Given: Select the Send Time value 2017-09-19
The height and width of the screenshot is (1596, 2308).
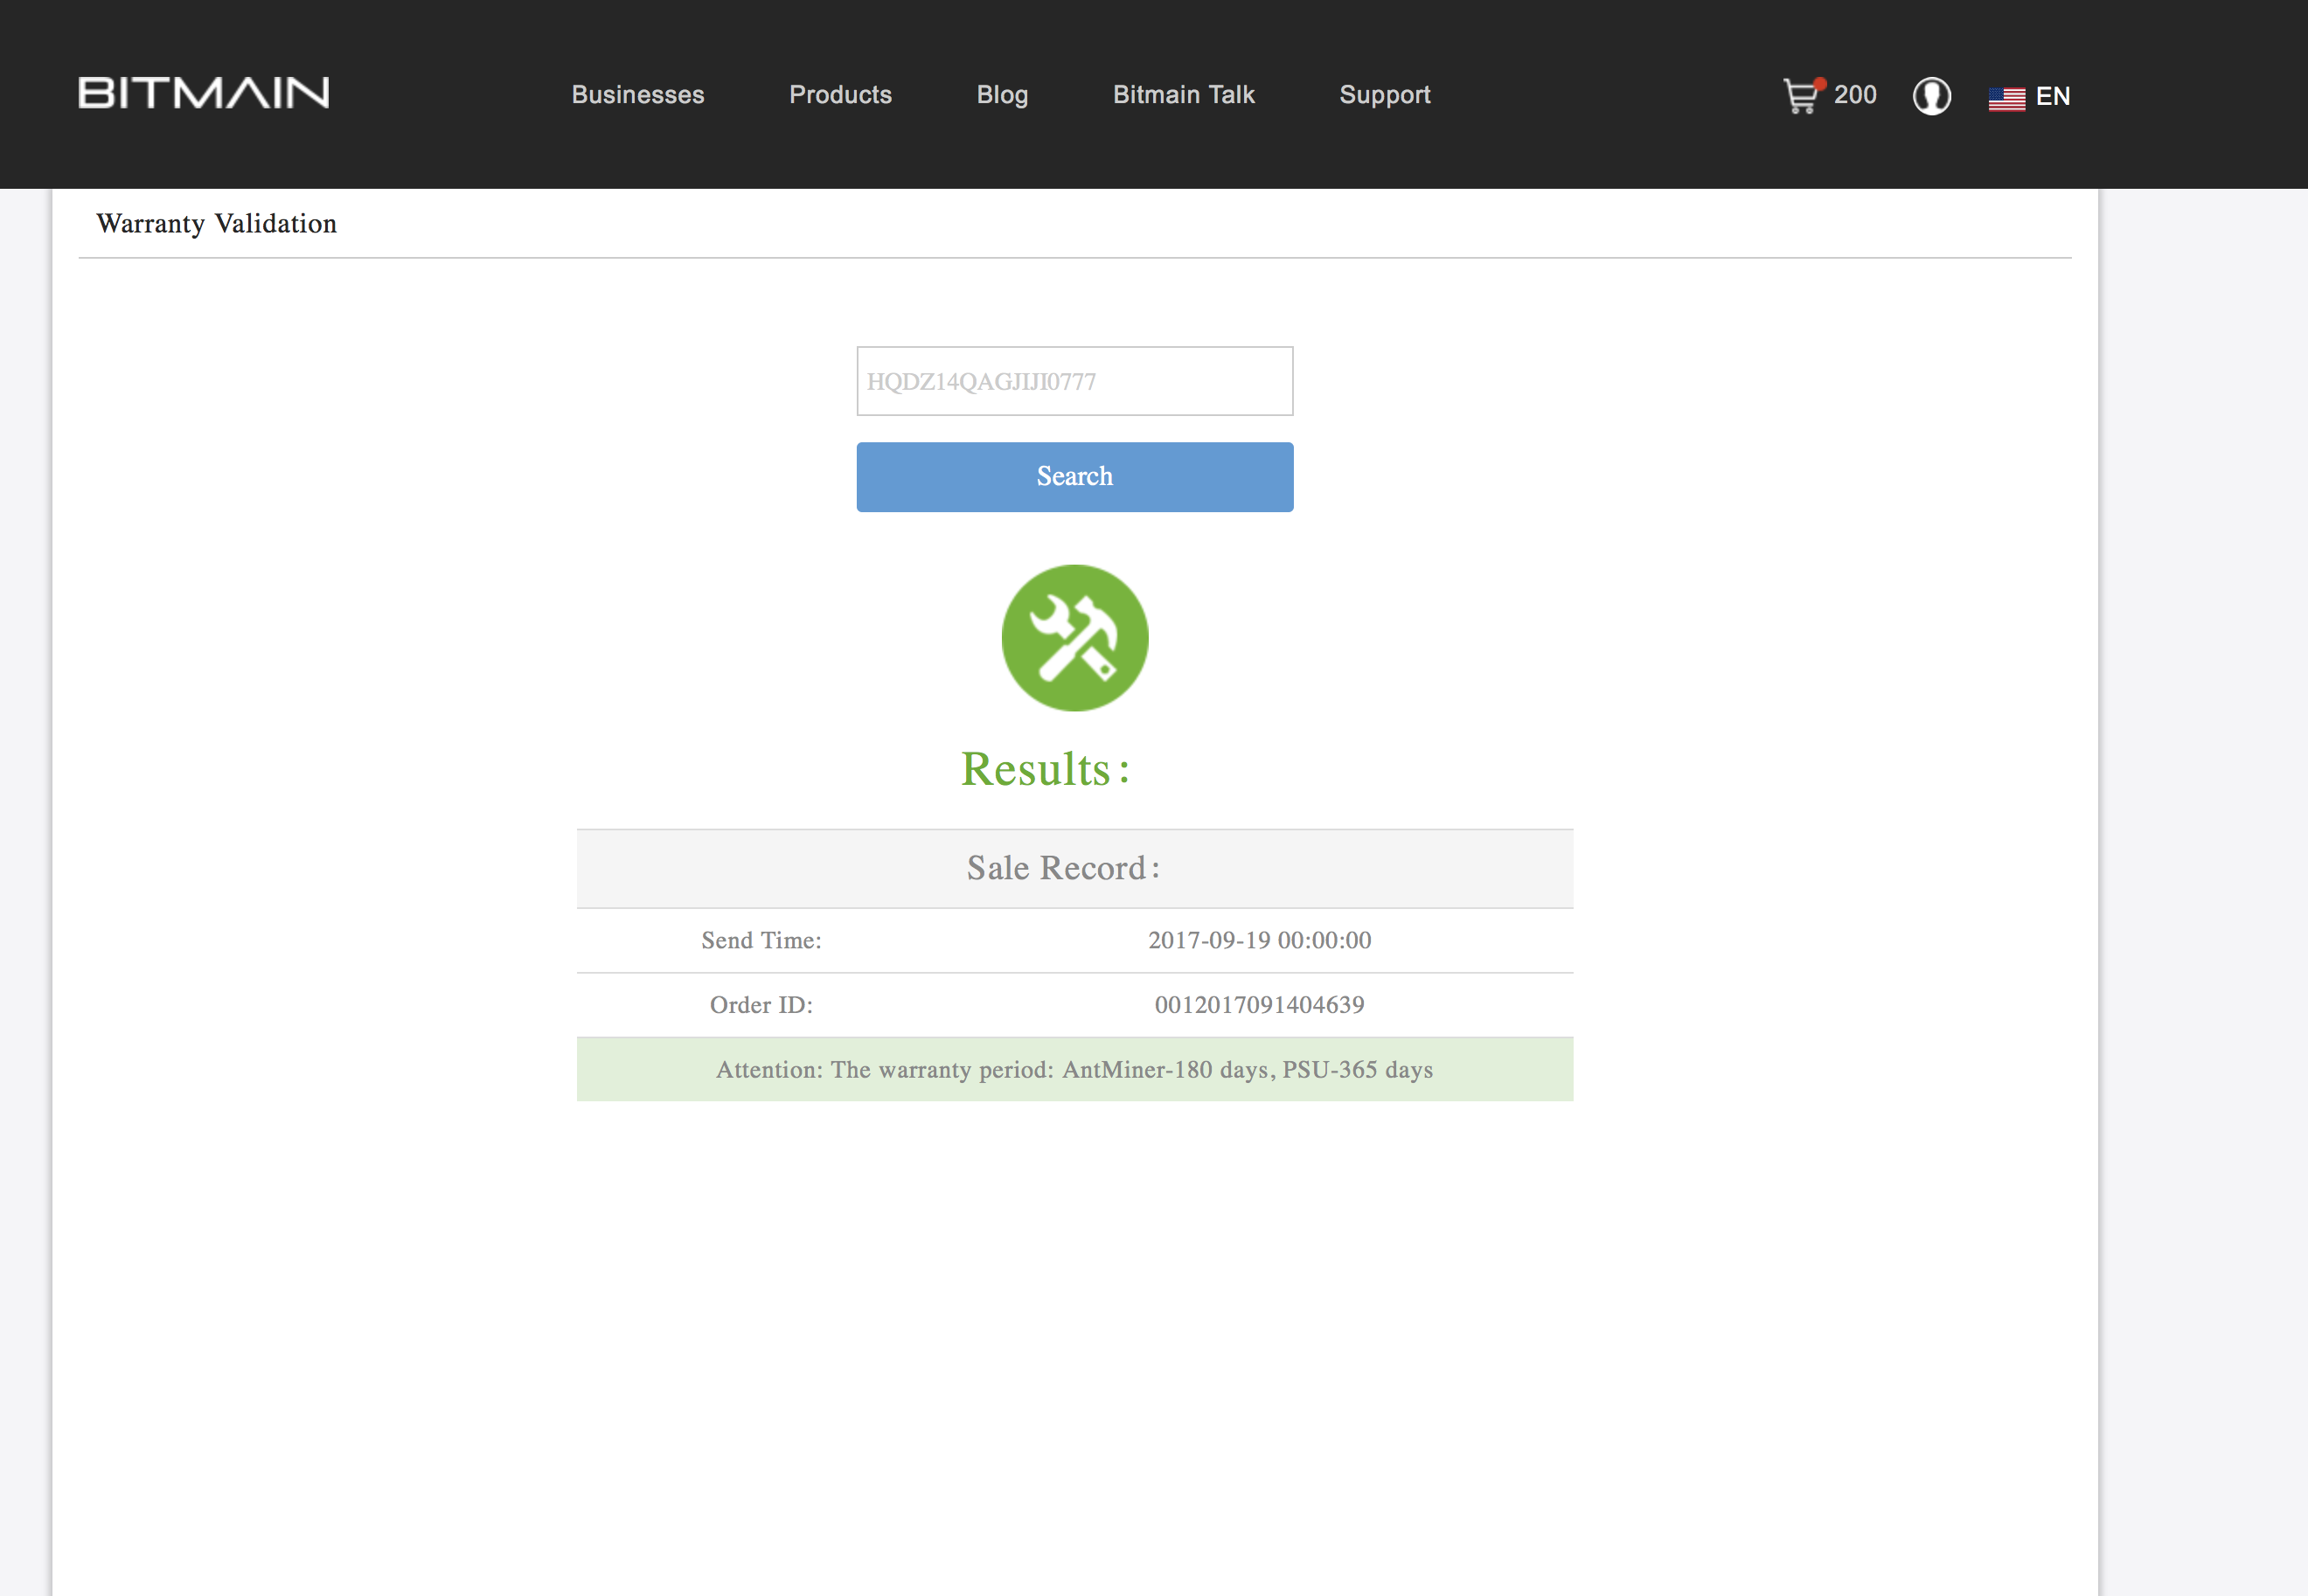Looking at the screenshot, I should 1258,940.
